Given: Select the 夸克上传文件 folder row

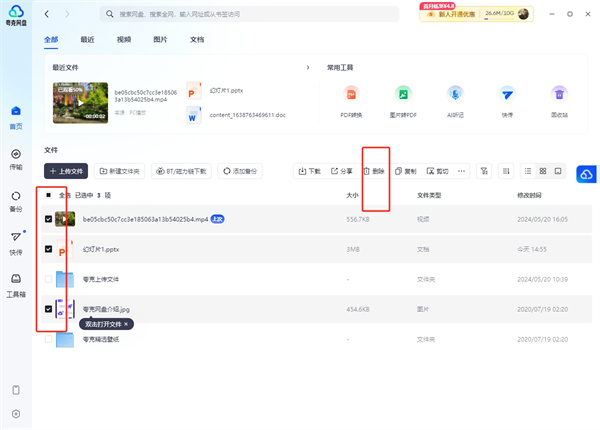Looking at the screenshot, I should pos(316,279).
